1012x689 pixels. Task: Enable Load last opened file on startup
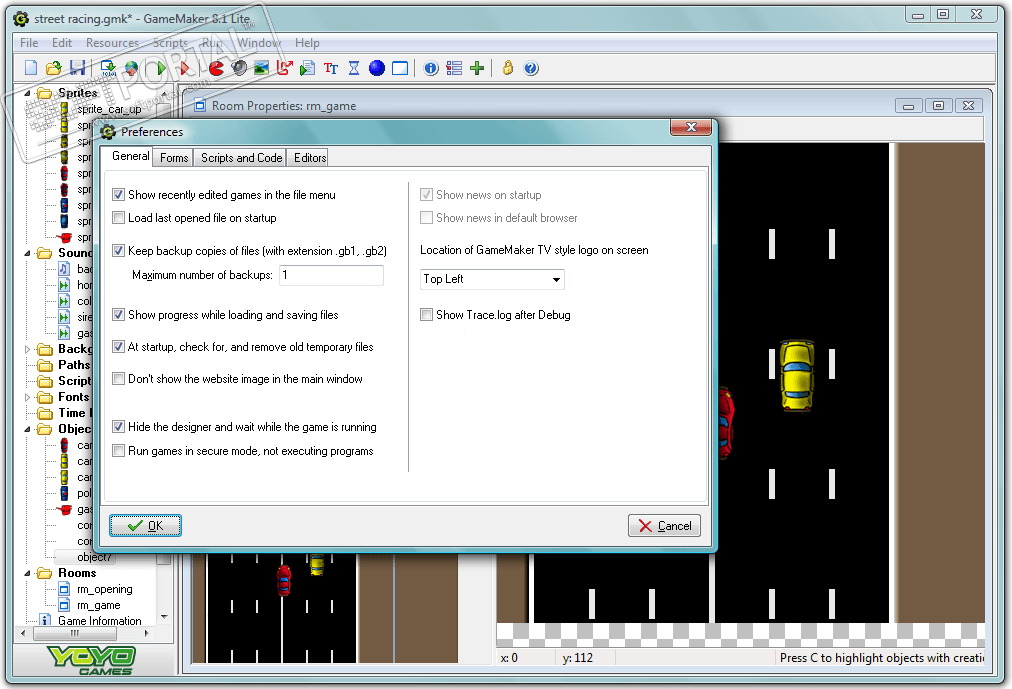118,217
